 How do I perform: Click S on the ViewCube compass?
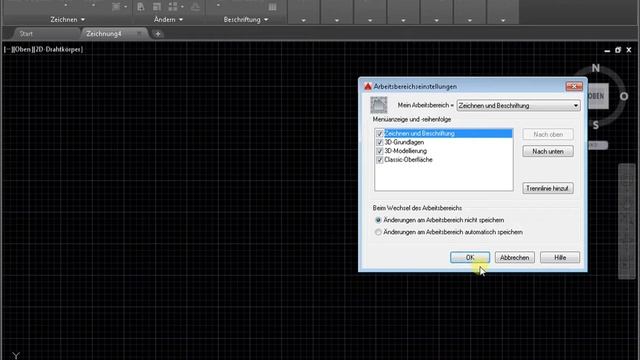tap(596, 125)
